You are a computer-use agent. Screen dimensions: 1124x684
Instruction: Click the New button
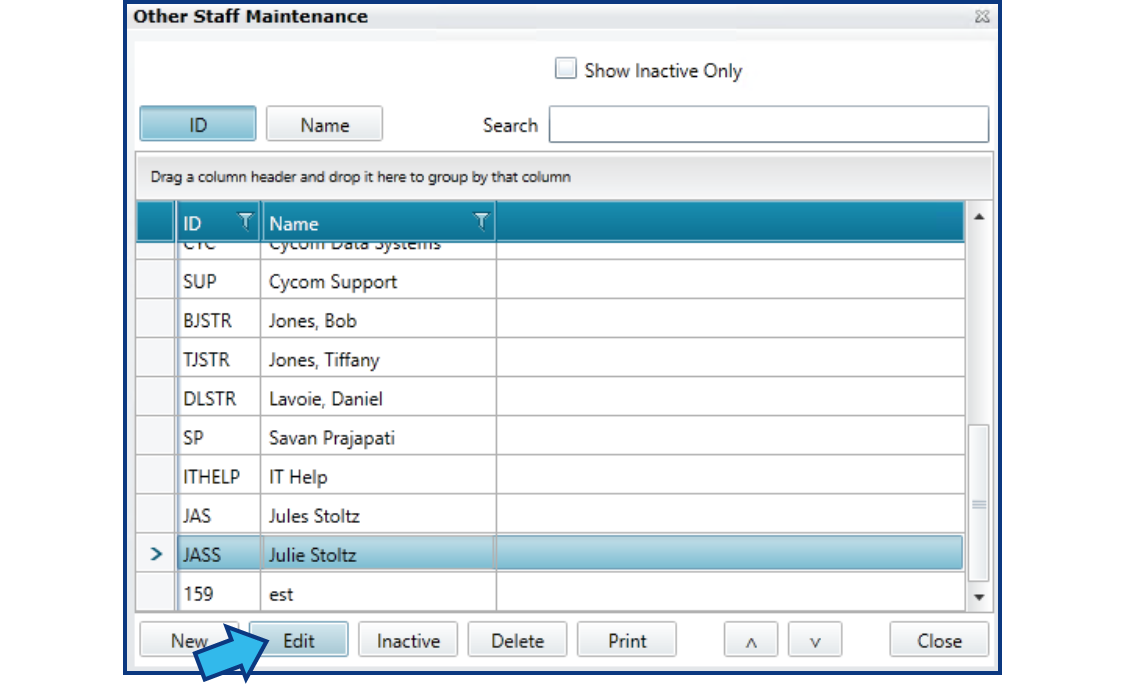[189, 640]
